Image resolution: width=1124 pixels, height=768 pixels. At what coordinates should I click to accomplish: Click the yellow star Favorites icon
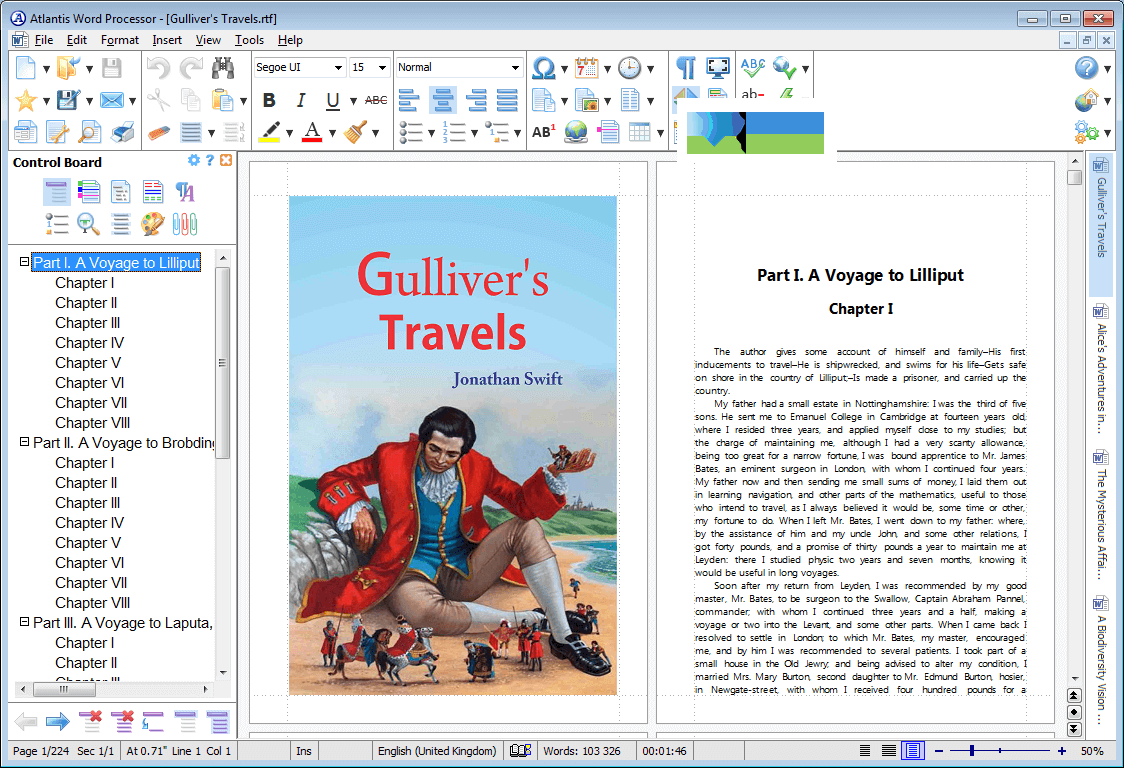coord(26,100)
